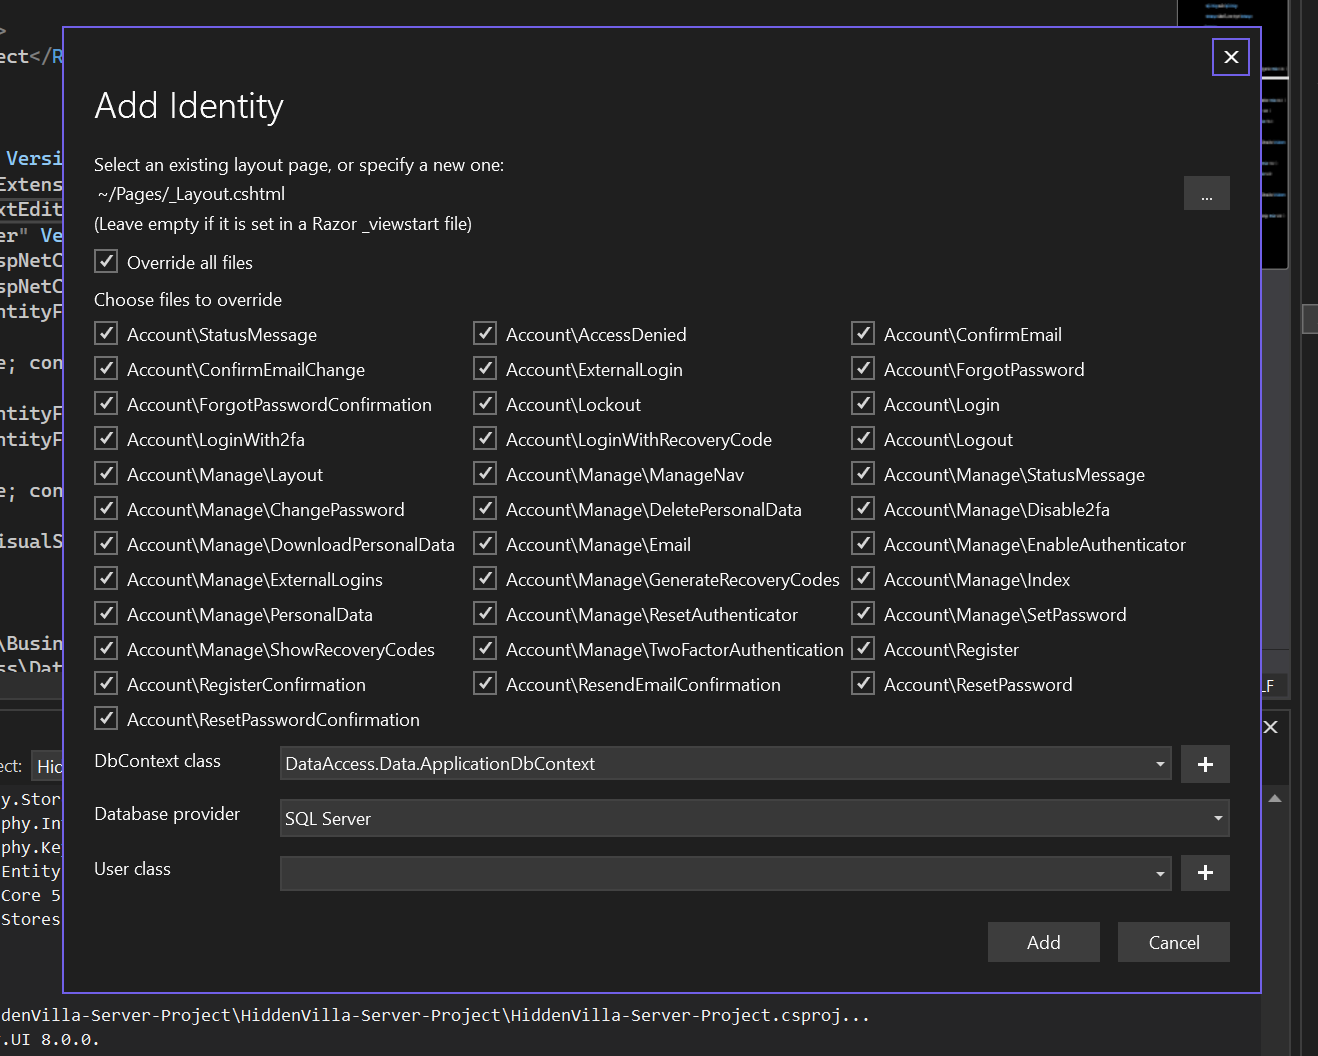Toggle Account\Manage\PersonalData checkbox
Screen dimensions: 1318x1056
(106, 614)
